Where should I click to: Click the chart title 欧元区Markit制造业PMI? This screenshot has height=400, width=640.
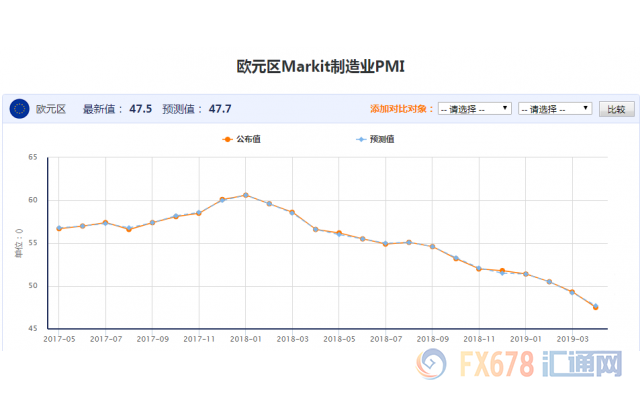tap(320, 66)
